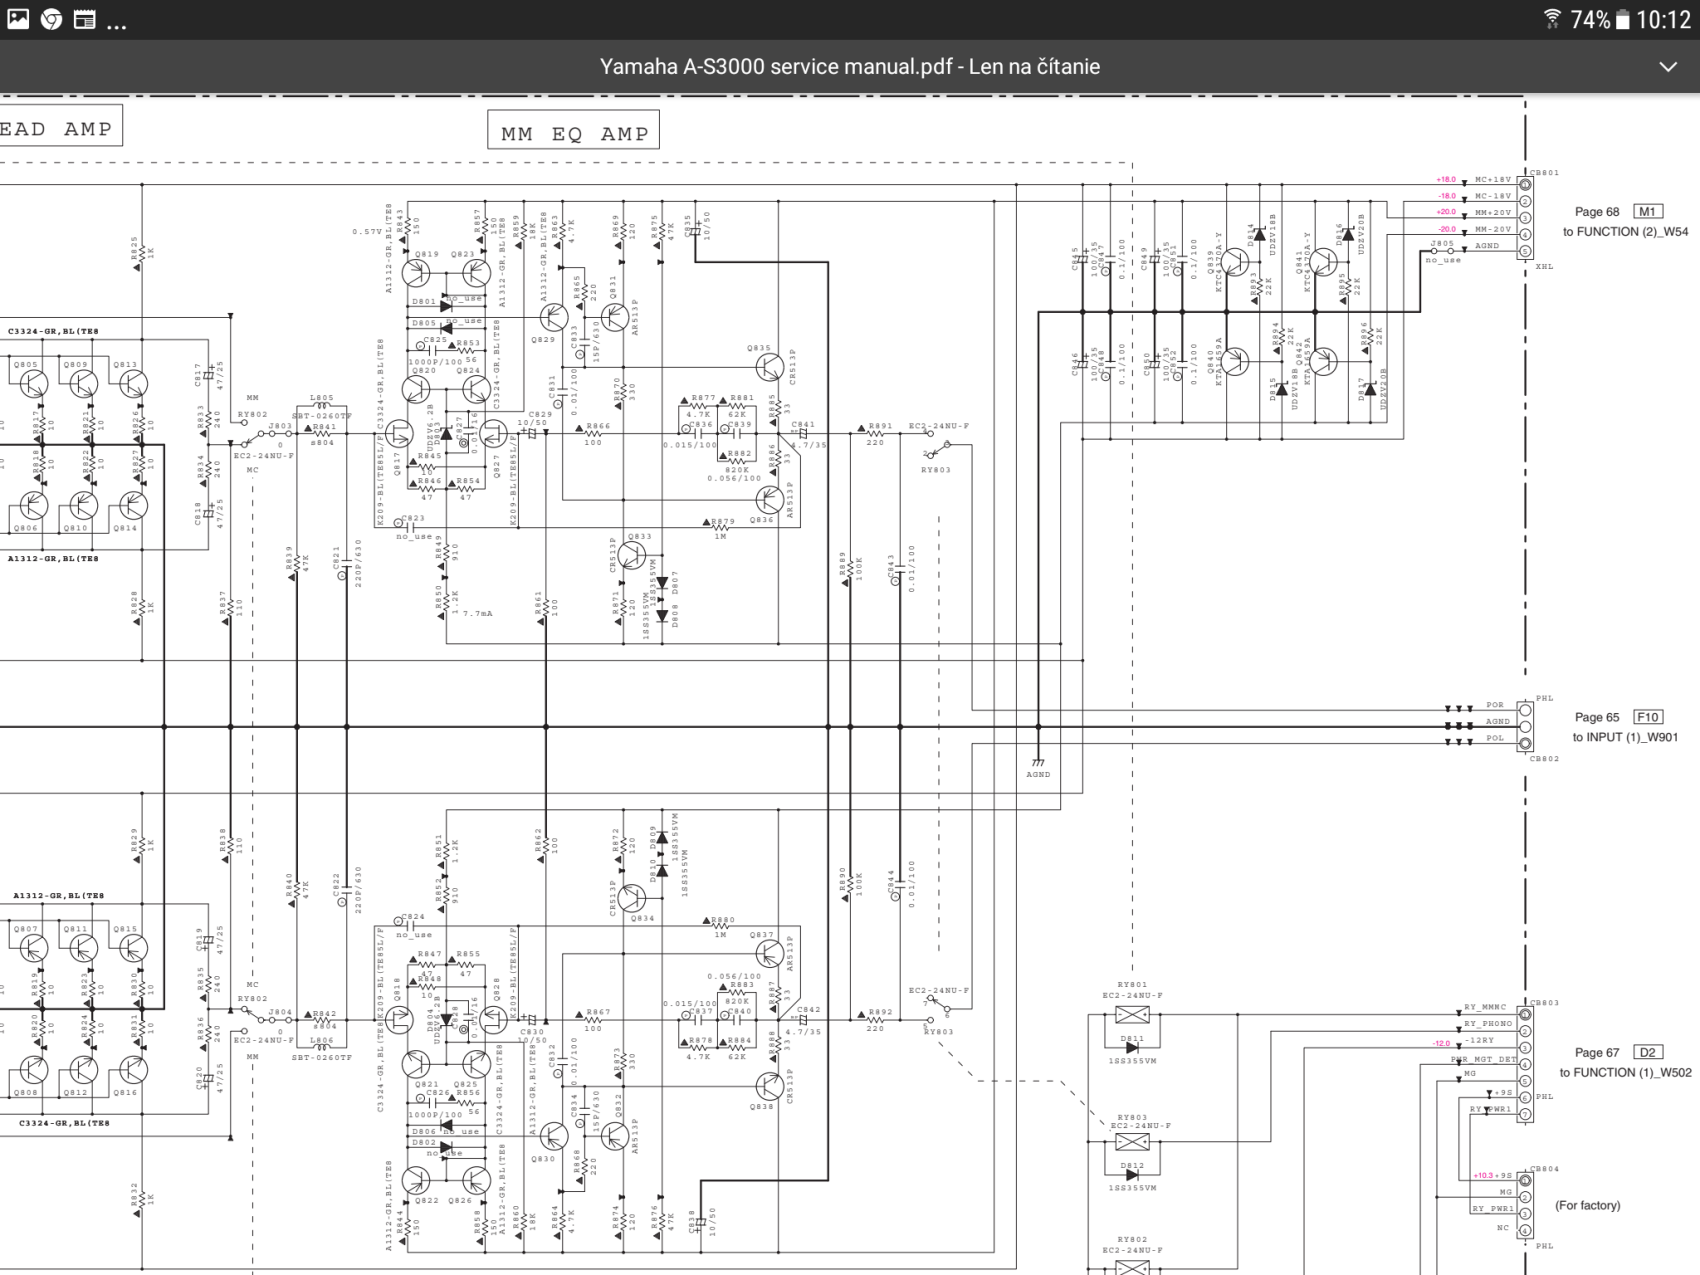1700x1275 pixels.
Task: Tap the Yamaha A-S3000 service manual title
Action: point(849,67)
